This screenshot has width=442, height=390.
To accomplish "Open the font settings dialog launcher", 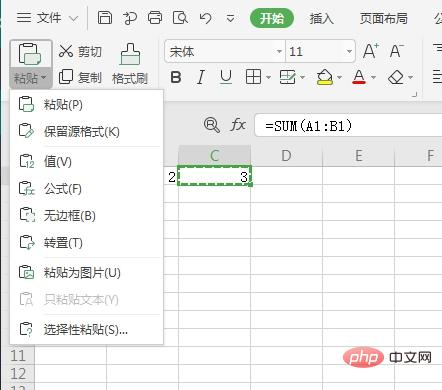I will (x=414, y=94).
